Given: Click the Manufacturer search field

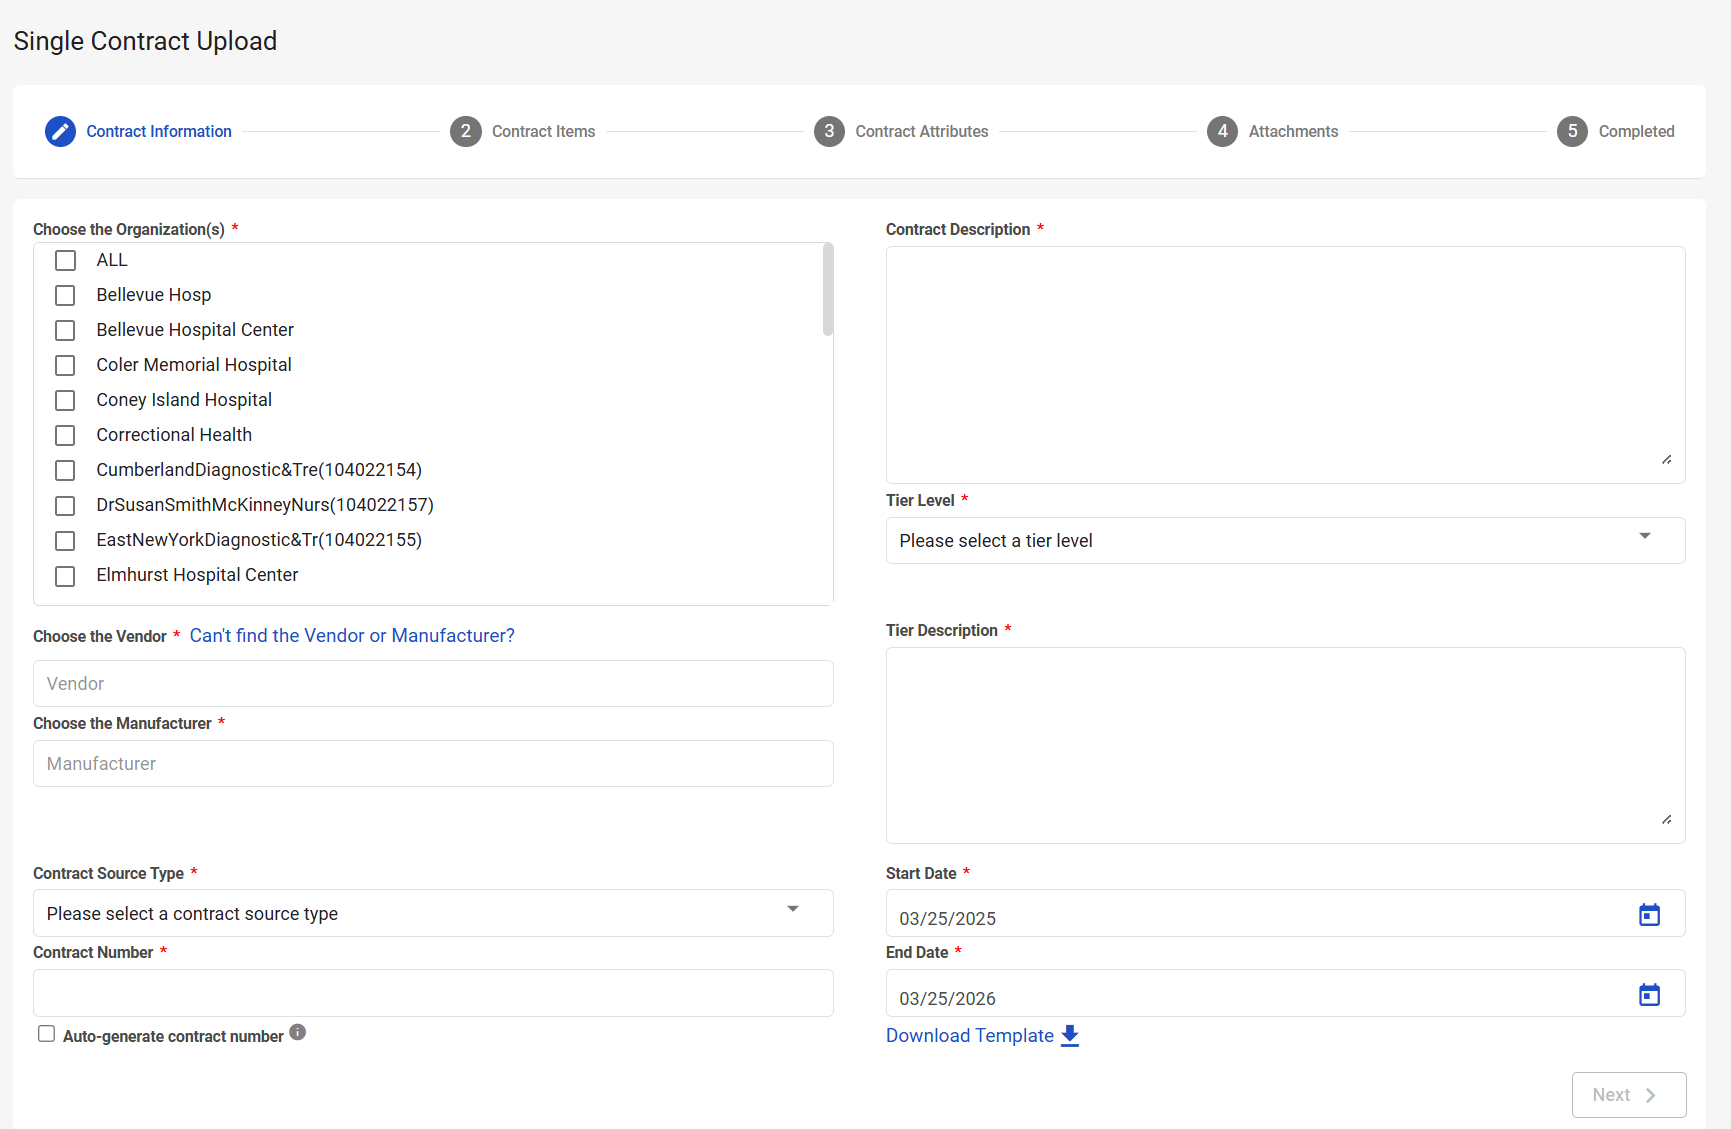Looking at the screenshot, I should pos(433,764).
